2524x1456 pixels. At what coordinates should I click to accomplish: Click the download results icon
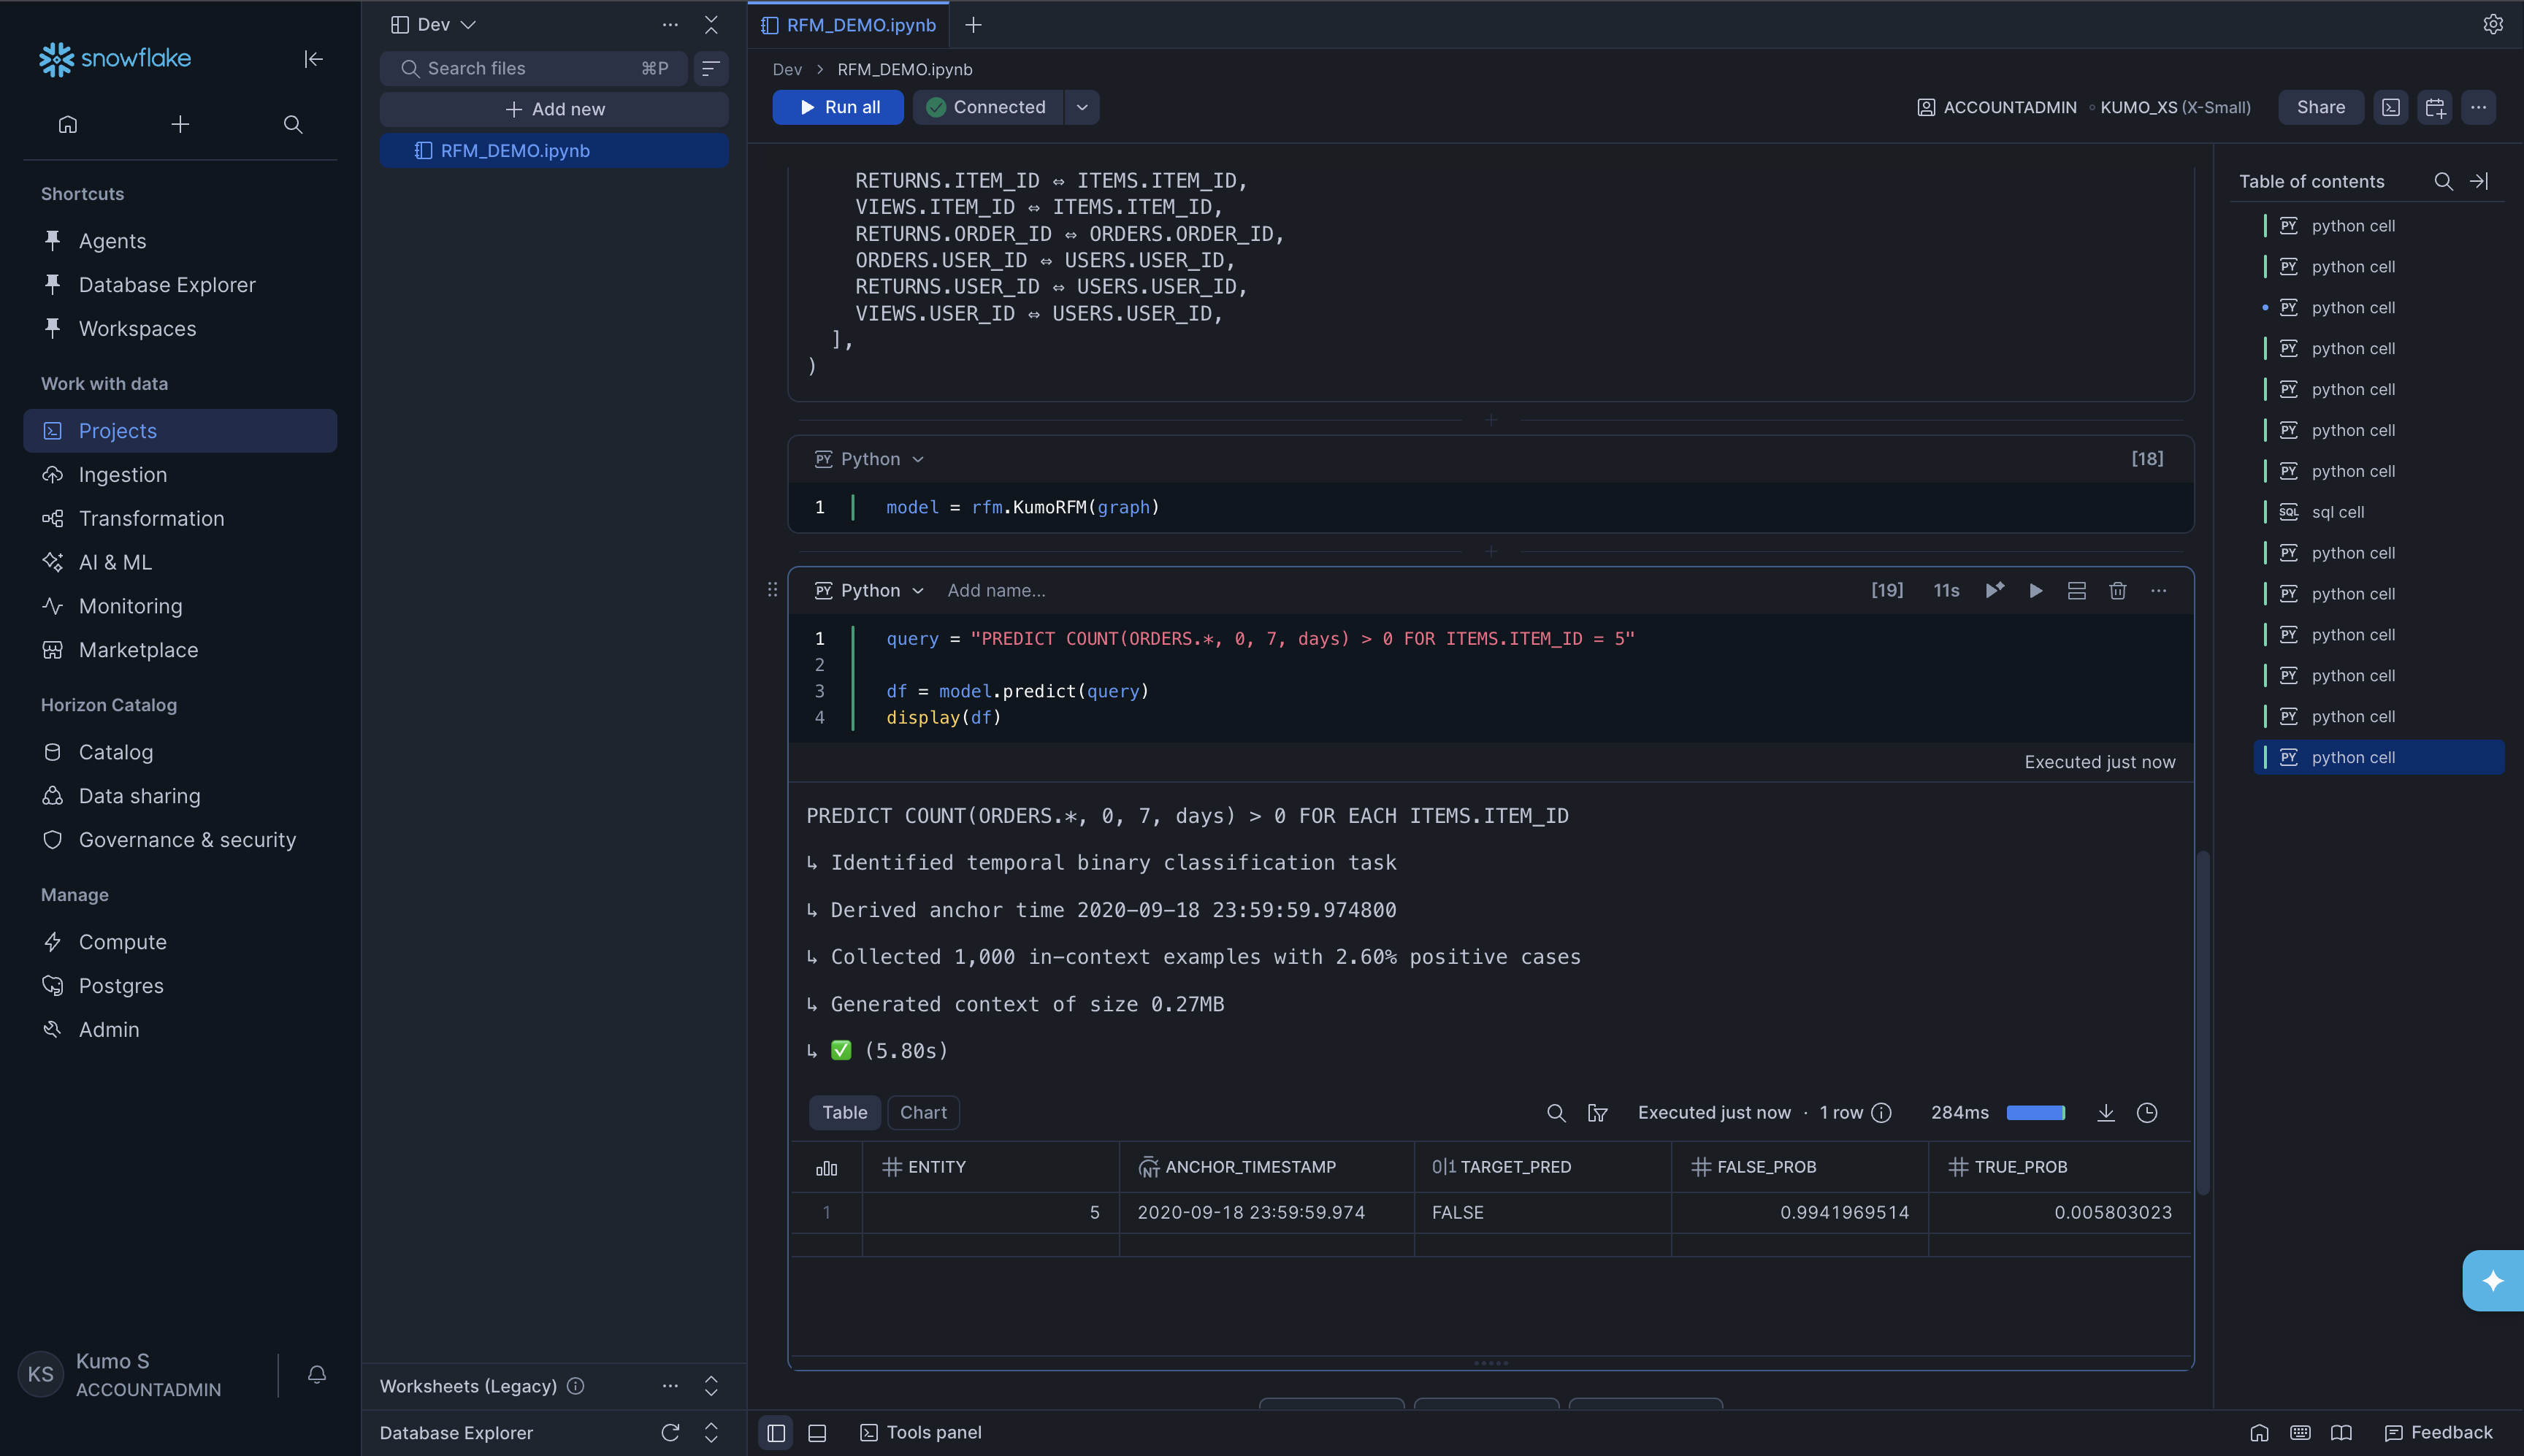tap(2105, 1113)
